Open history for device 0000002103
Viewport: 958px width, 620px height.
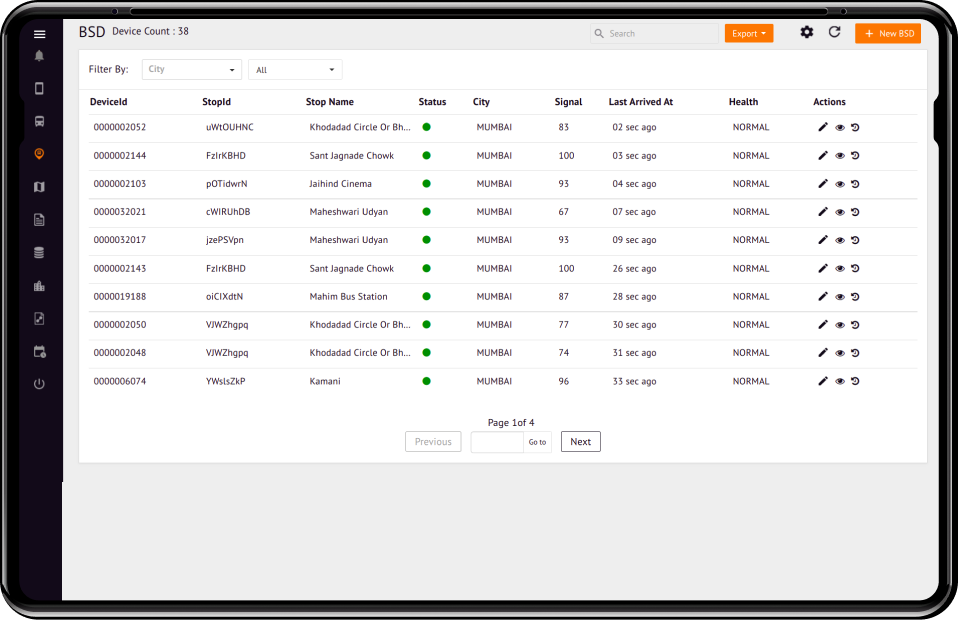click(x=855, y=184)
